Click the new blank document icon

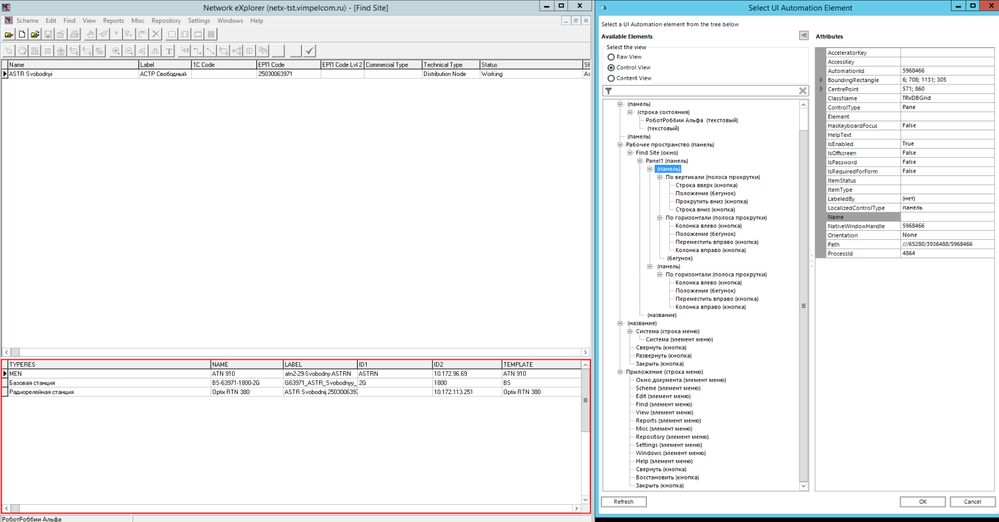(x=22, y=35)
